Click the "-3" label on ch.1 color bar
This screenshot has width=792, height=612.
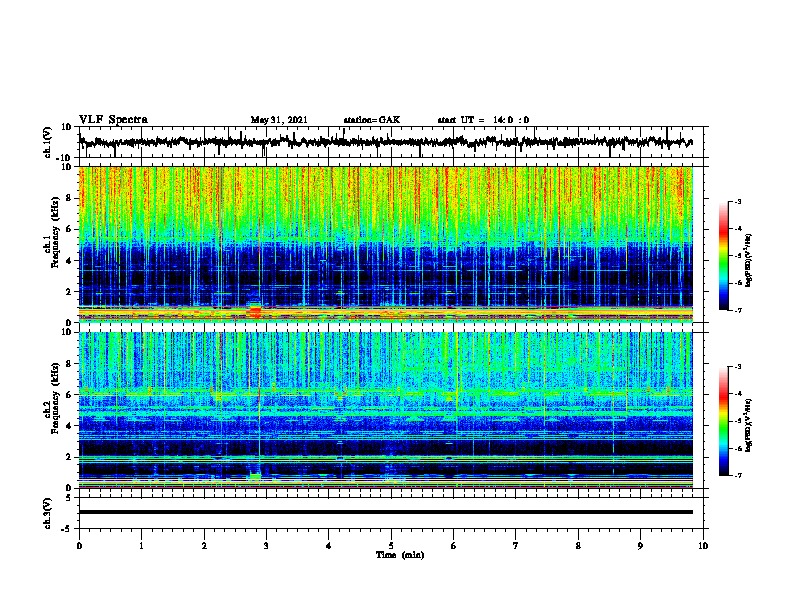coord(738,201)
